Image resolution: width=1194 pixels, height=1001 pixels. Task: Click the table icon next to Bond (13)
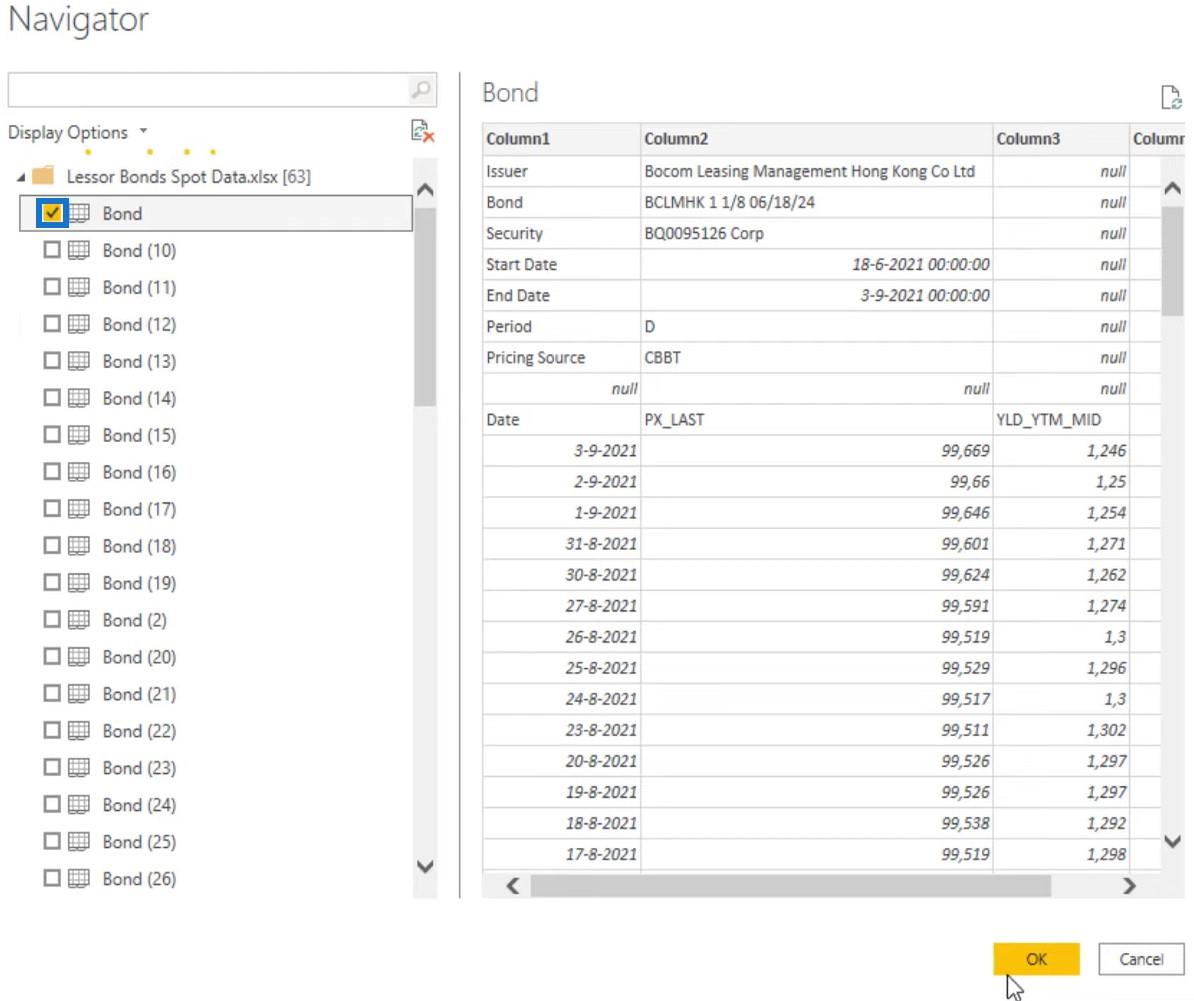pyautogui.click(x=78, y=361)
